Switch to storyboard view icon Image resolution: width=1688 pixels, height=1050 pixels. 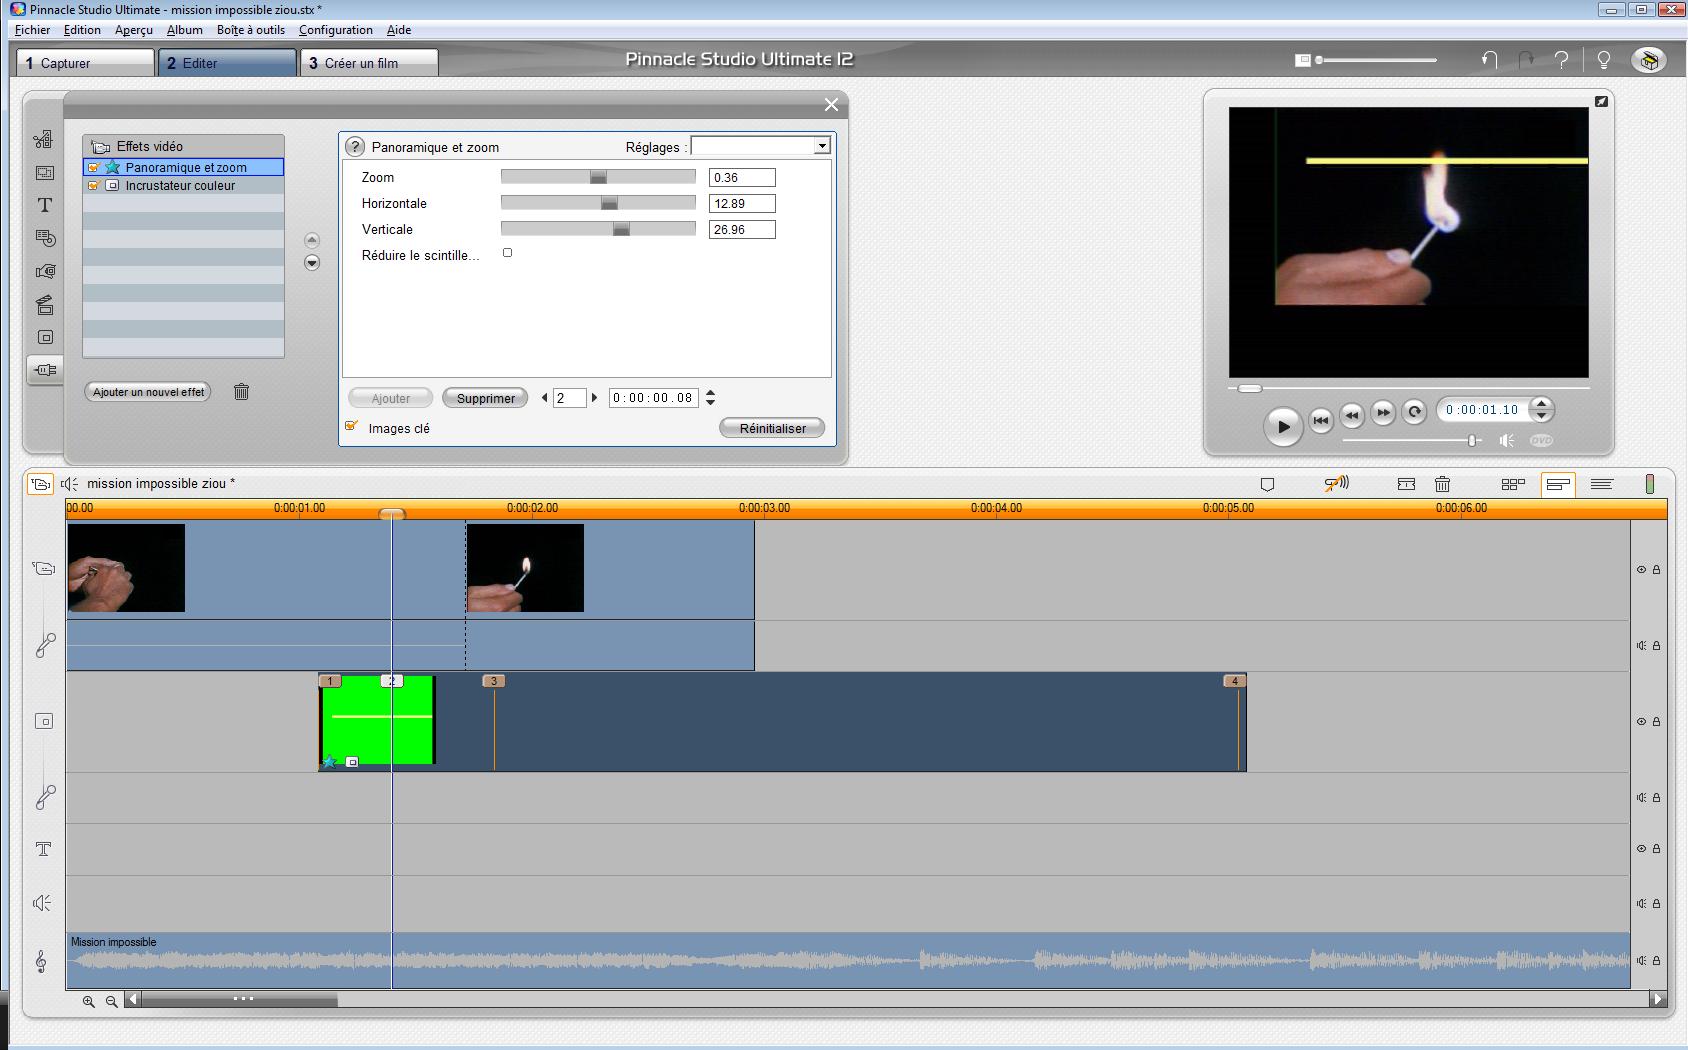tap(1512, 484)
